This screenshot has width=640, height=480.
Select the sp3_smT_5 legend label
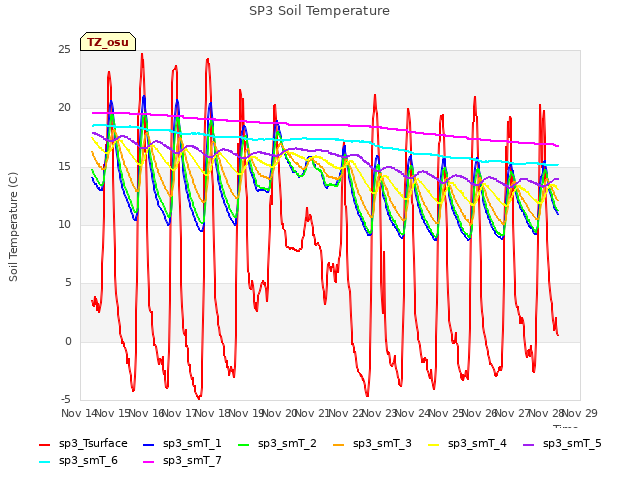tap(572, 444)
